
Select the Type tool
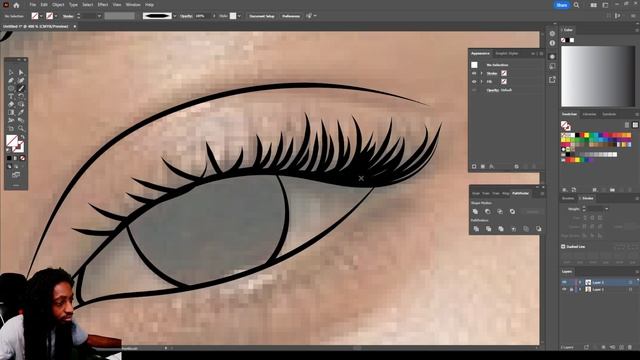click(11, 96)
